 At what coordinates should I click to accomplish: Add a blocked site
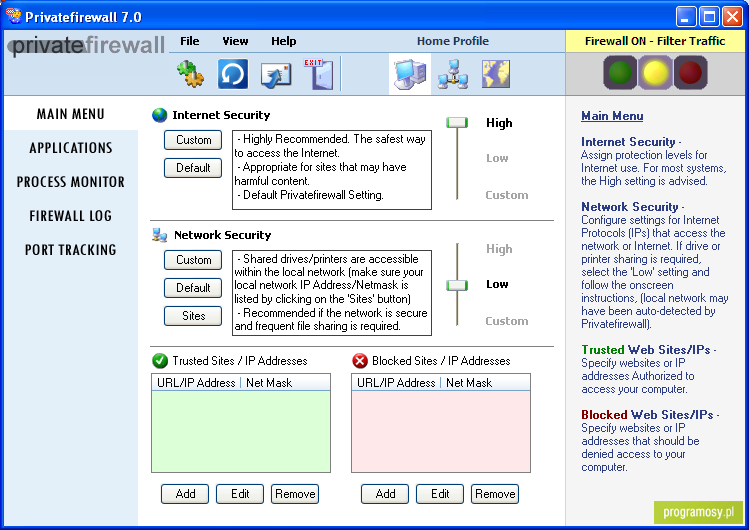[385, 494]
